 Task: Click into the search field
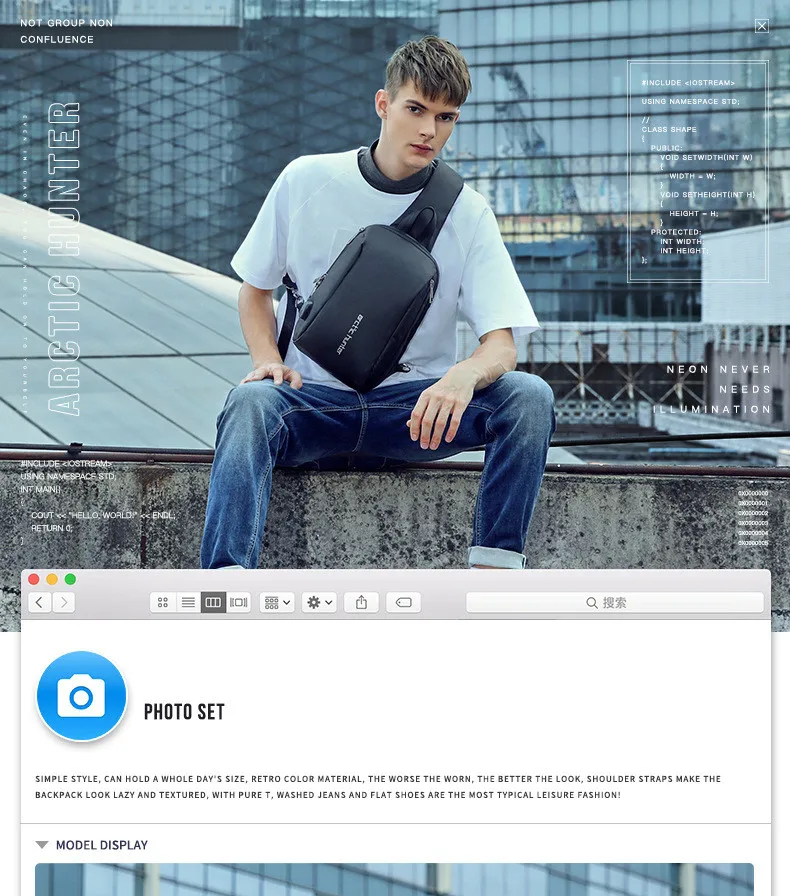click(615, 602)
